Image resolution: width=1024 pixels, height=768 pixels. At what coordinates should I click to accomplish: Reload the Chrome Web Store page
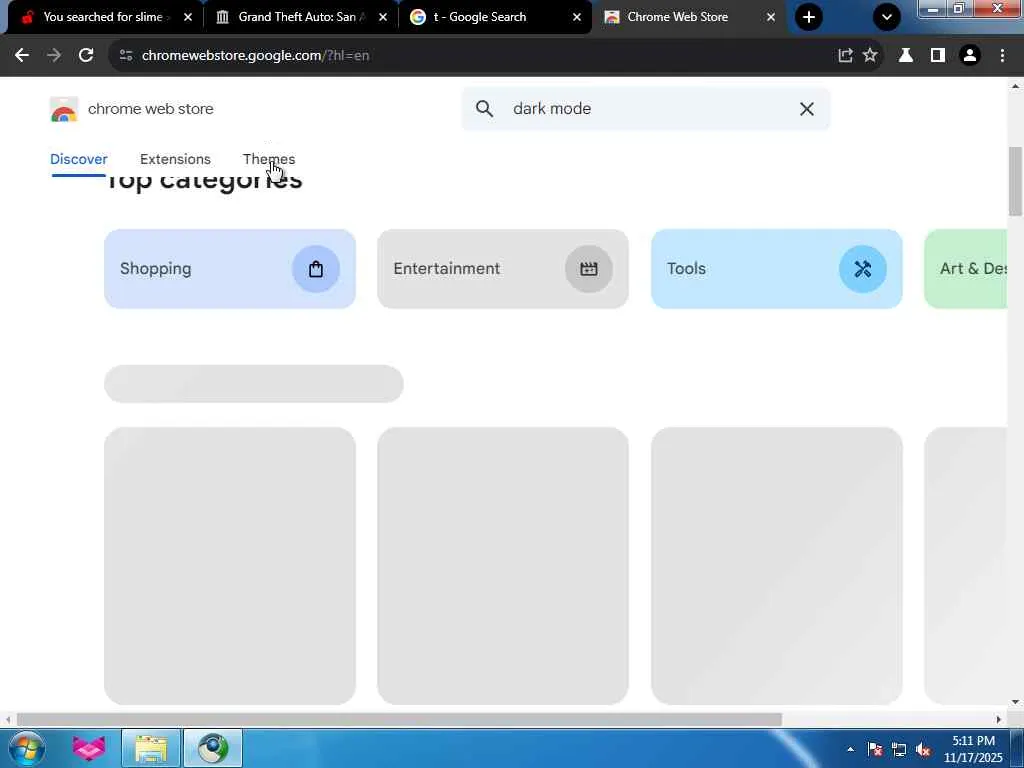click(x=86, y=56)
